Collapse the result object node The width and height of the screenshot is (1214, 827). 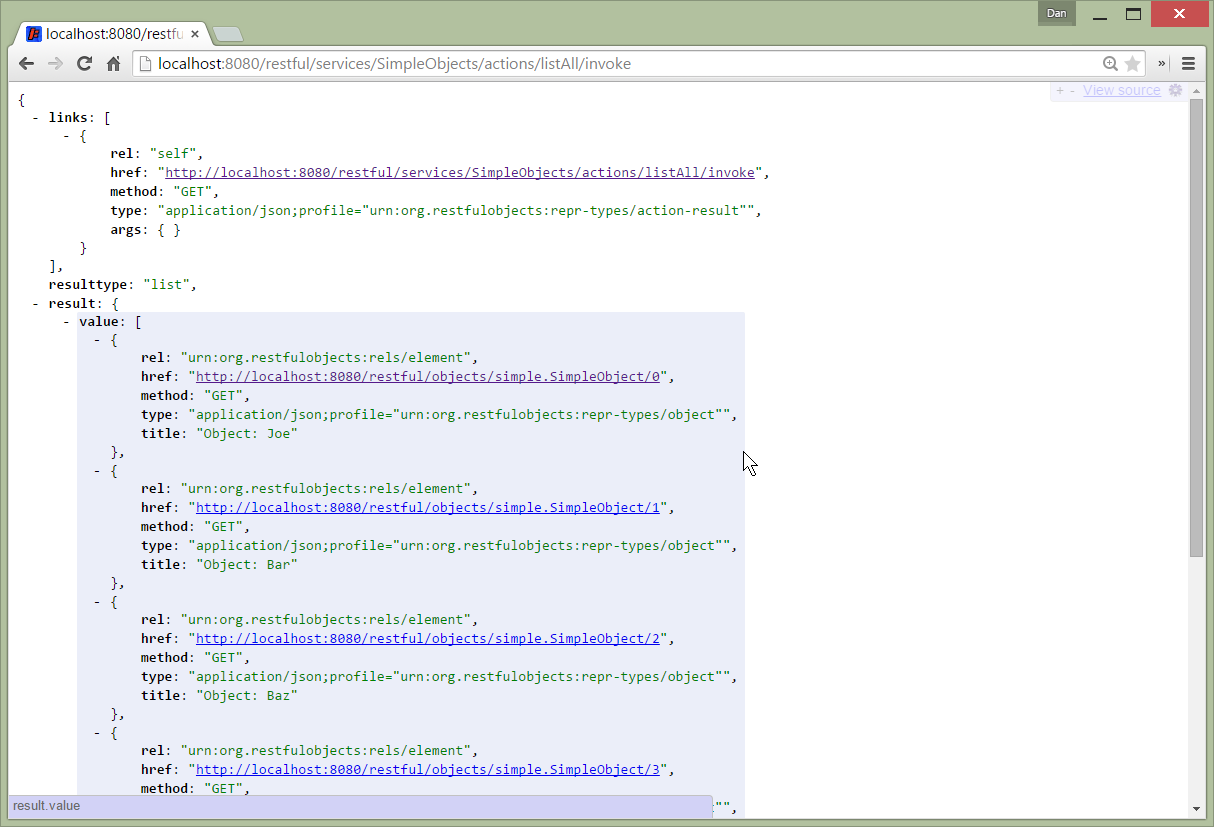(x=36, y=304)
